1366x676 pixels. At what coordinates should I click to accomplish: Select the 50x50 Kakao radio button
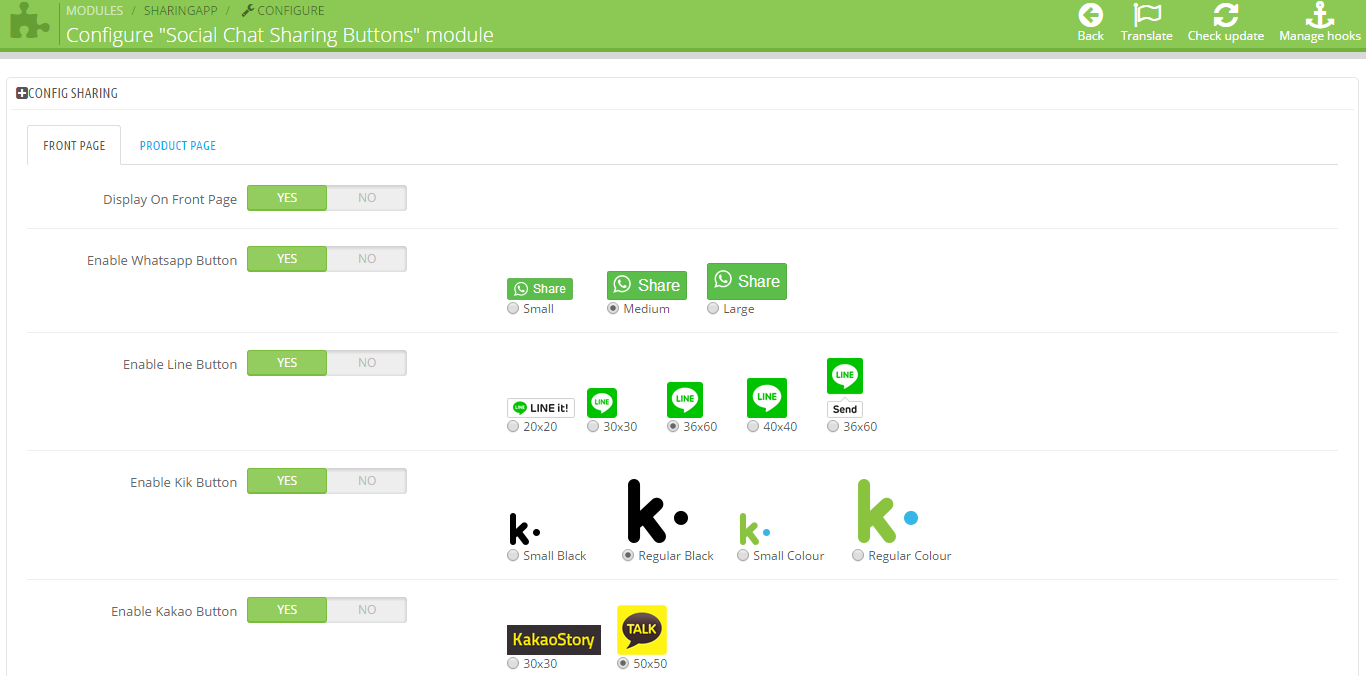(623, 663)
